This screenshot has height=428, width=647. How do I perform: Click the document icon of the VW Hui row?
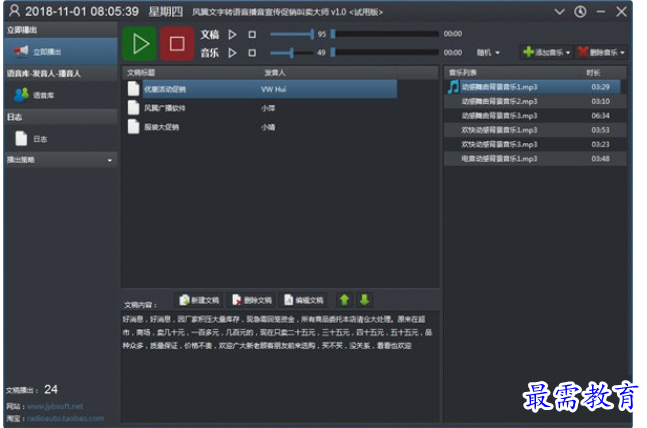pos(133,89)
